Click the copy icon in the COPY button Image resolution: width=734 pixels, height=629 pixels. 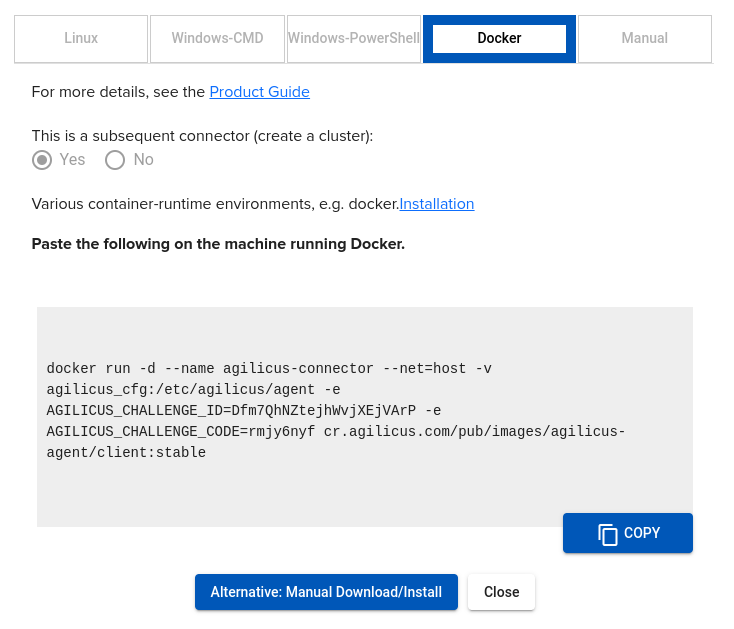point(607,534)
